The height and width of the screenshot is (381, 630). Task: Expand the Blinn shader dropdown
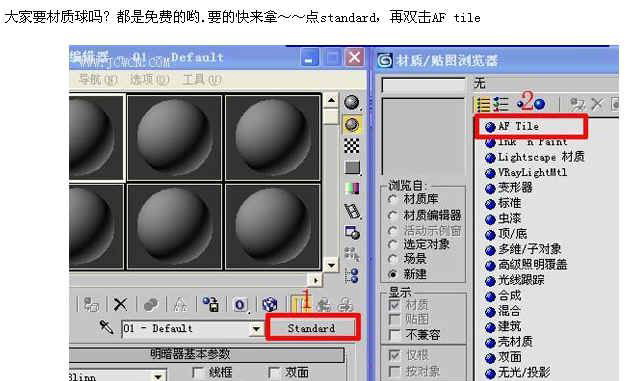[158, 376]
